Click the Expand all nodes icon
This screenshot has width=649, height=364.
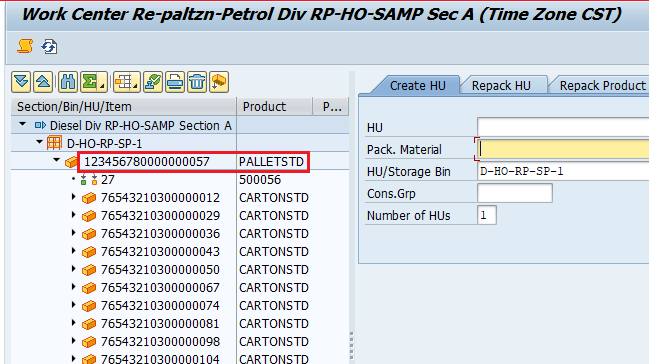[21, 82]
